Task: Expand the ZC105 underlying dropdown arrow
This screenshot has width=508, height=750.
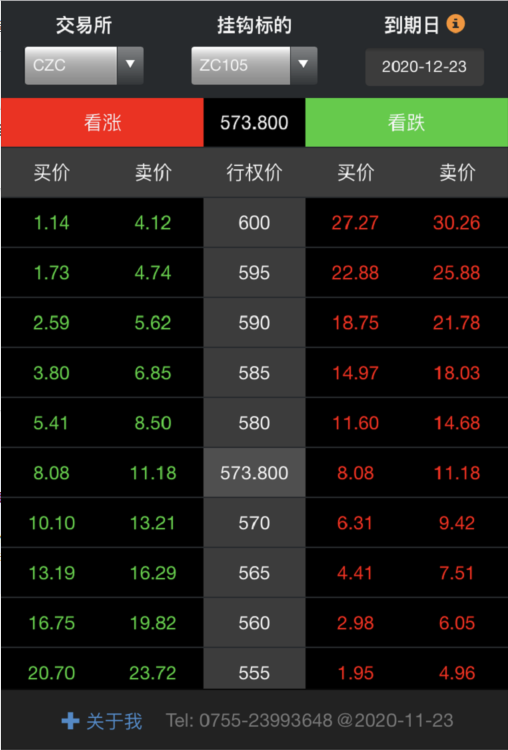Action: [x=303, y=66]
